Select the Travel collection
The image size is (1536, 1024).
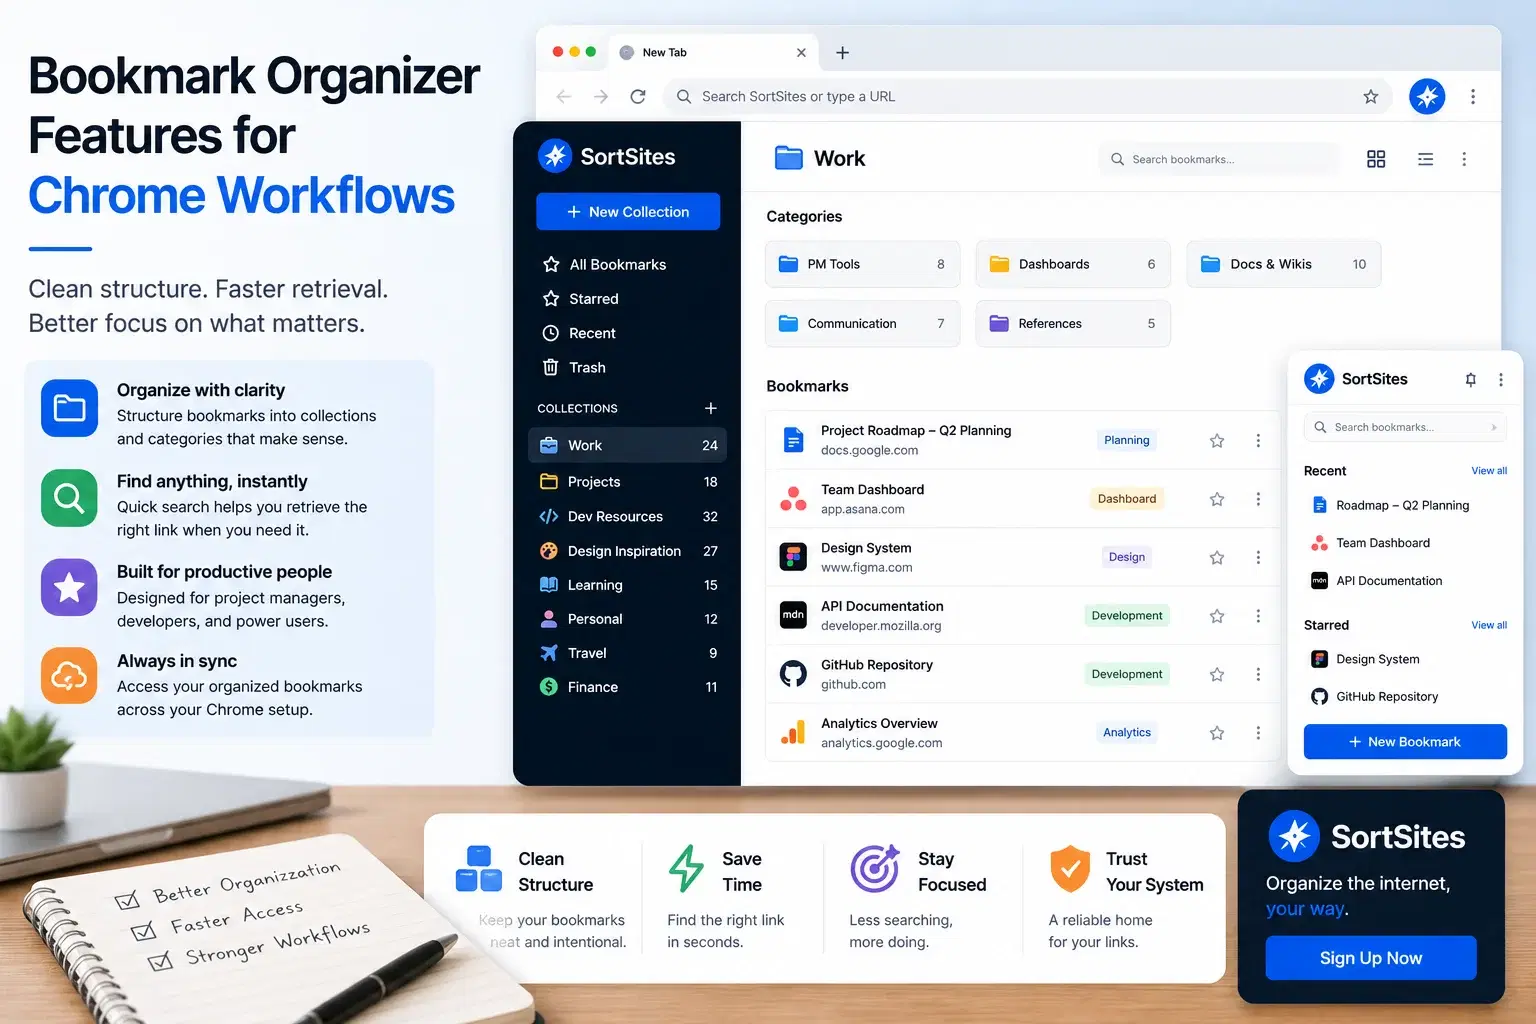(627, 653)
